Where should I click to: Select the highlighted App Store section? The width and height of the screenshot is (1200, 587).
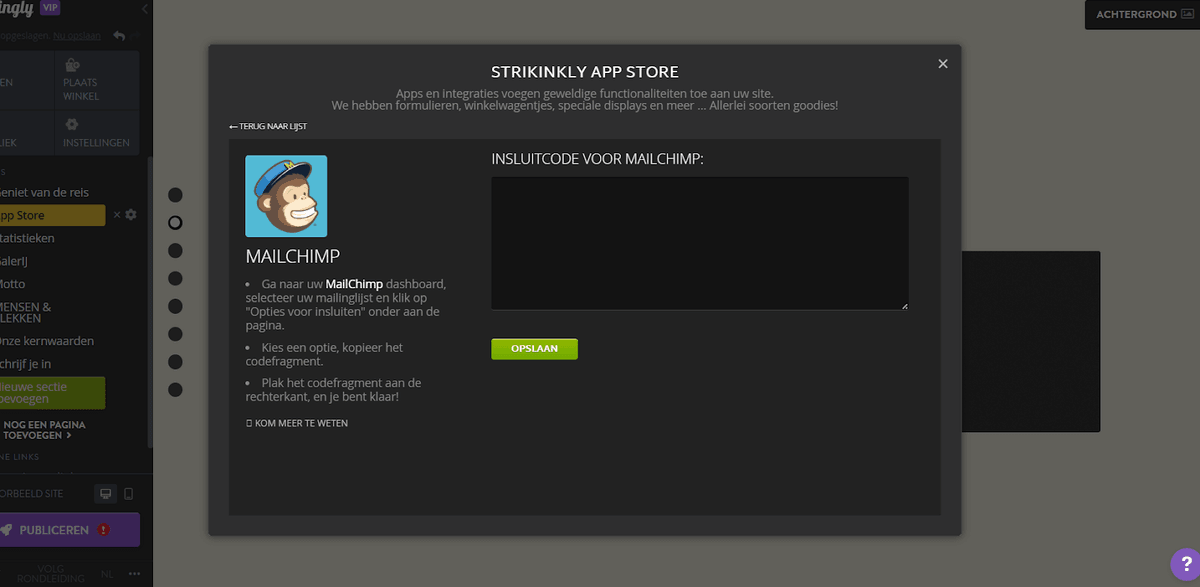point(52,215)
